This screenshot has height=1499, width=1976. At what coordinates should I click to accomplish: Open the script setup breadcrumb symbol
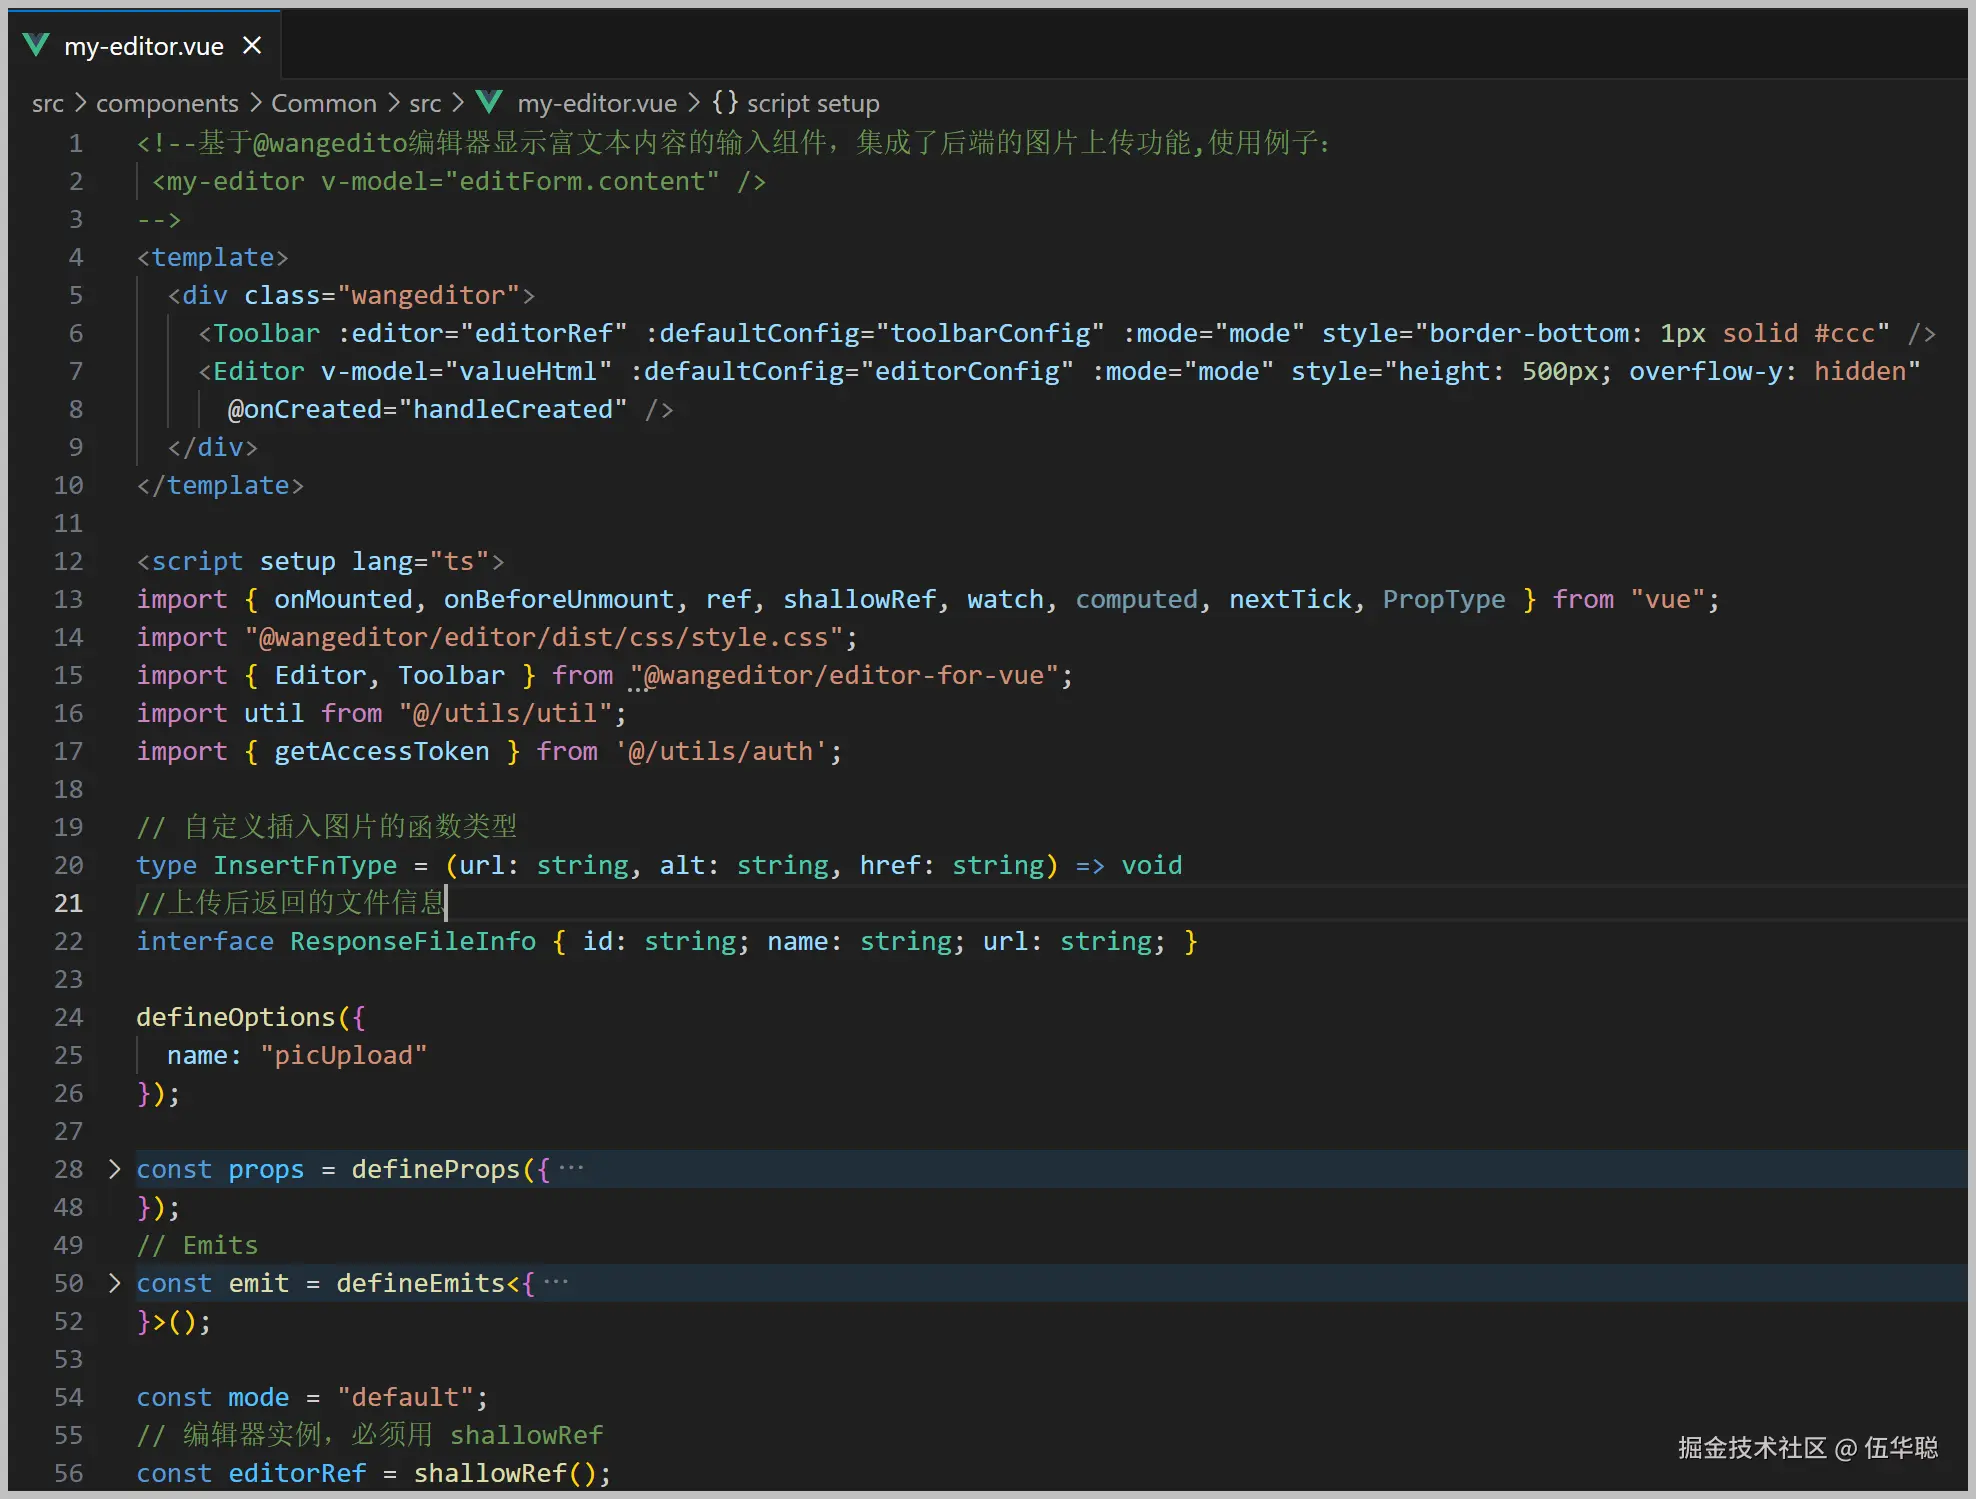813,103
